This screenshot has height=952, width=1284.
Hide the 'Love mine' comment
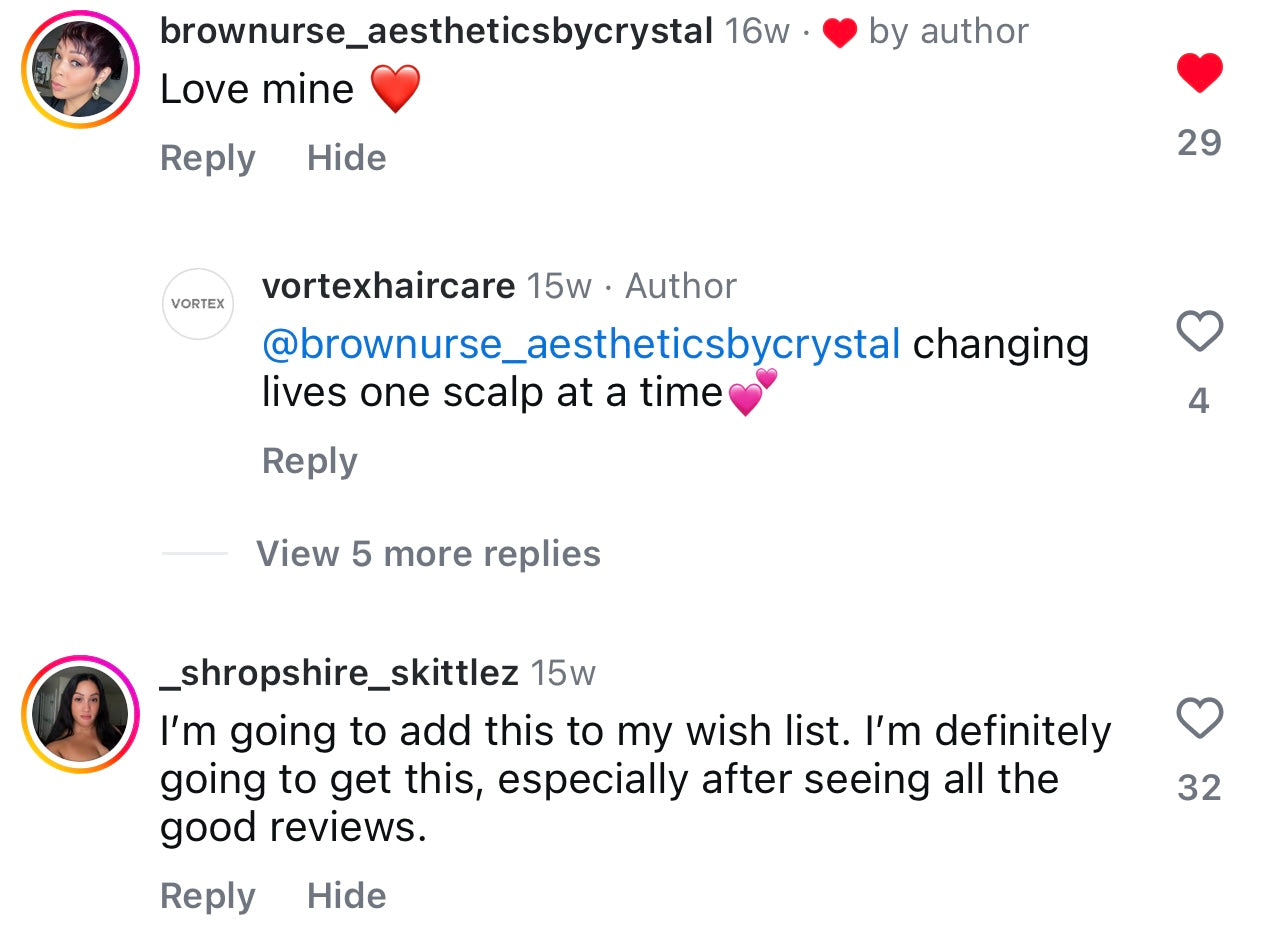[x=346, y=158]
